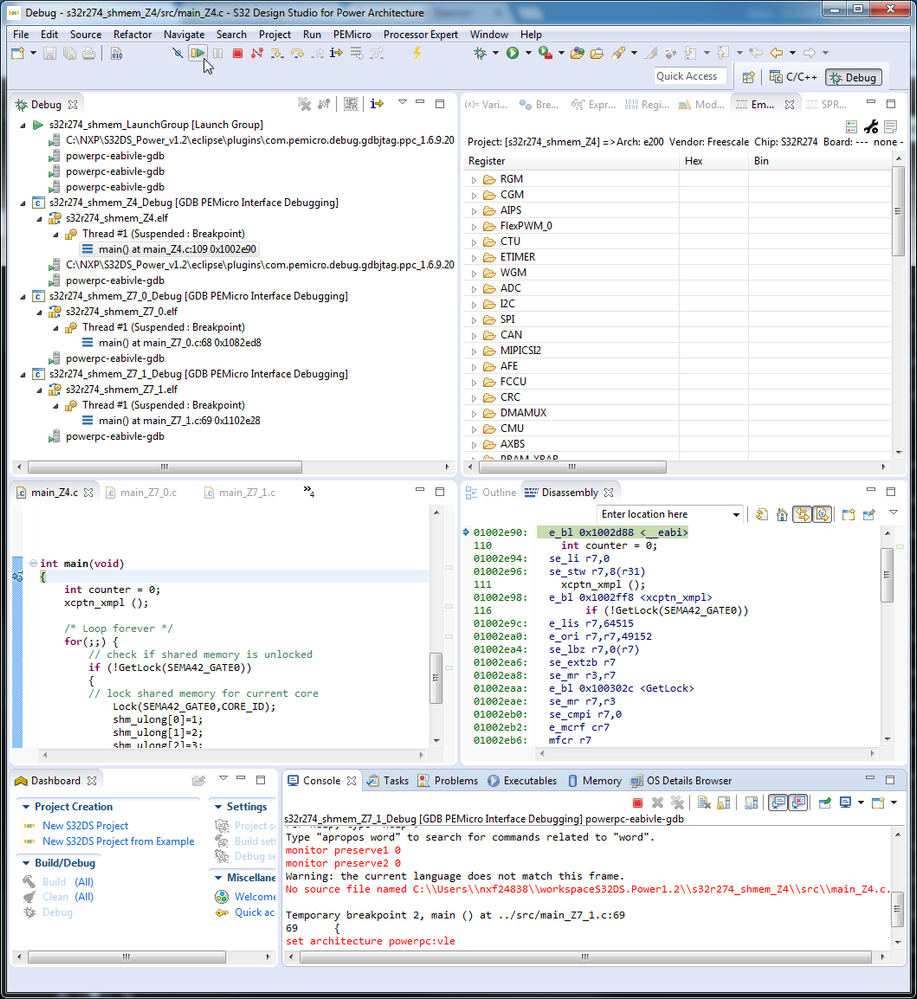
Task: Expand the FlexPWM_0 register folder
Action: point(473,226)
